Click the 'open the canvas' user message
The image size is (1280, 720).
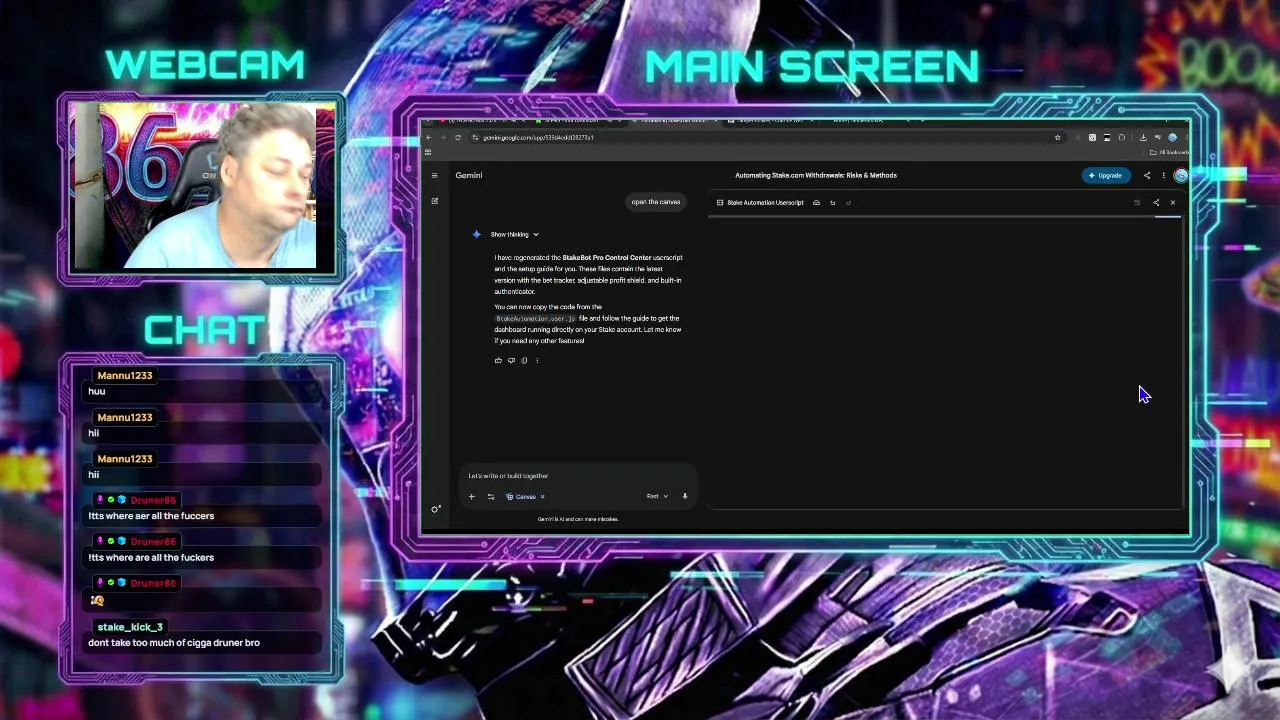point(656,202)
